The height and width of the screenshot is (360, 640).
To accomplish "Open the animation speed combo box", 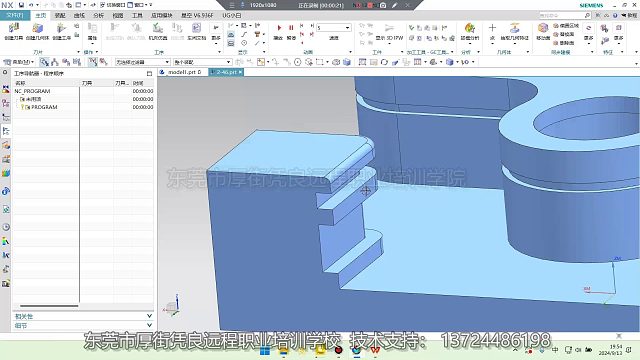I will pyautogui.click(x=333, y=27).
